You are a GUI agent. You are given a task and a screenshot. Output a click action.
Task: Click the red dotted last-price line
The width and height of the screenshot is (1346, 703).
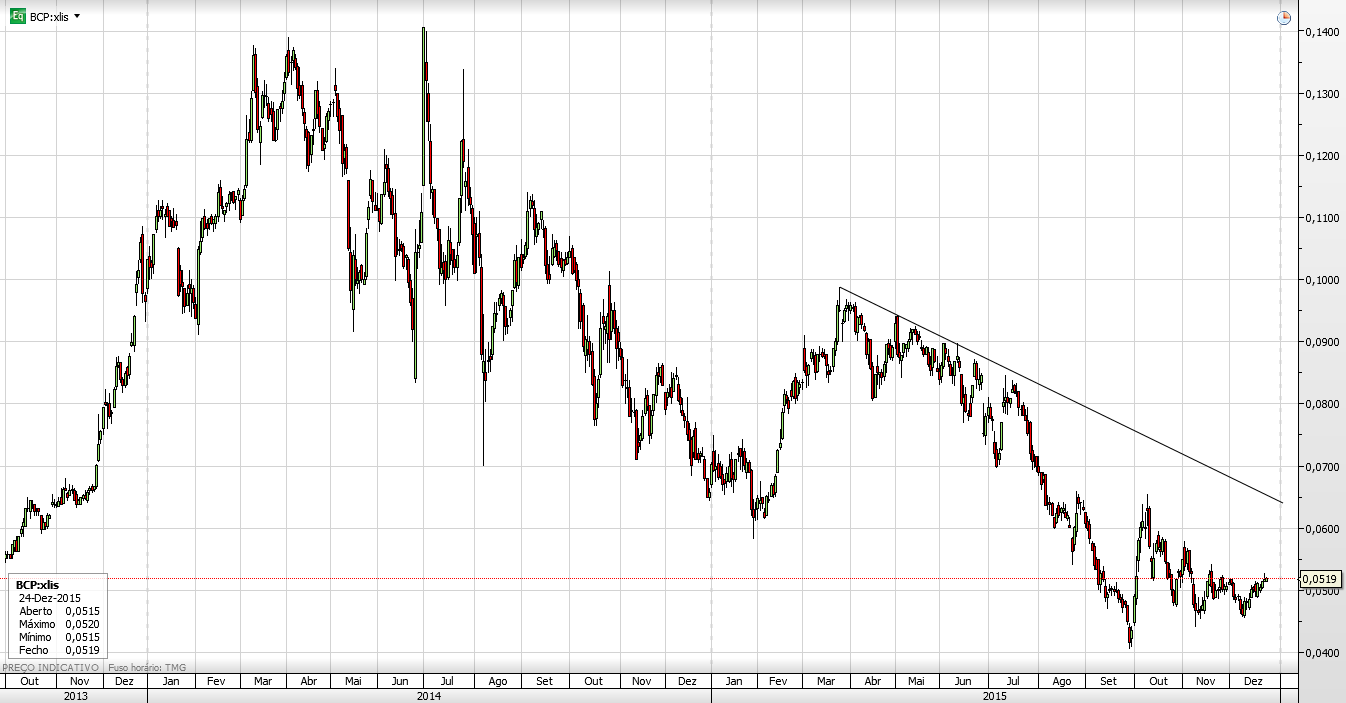point(700,578)
